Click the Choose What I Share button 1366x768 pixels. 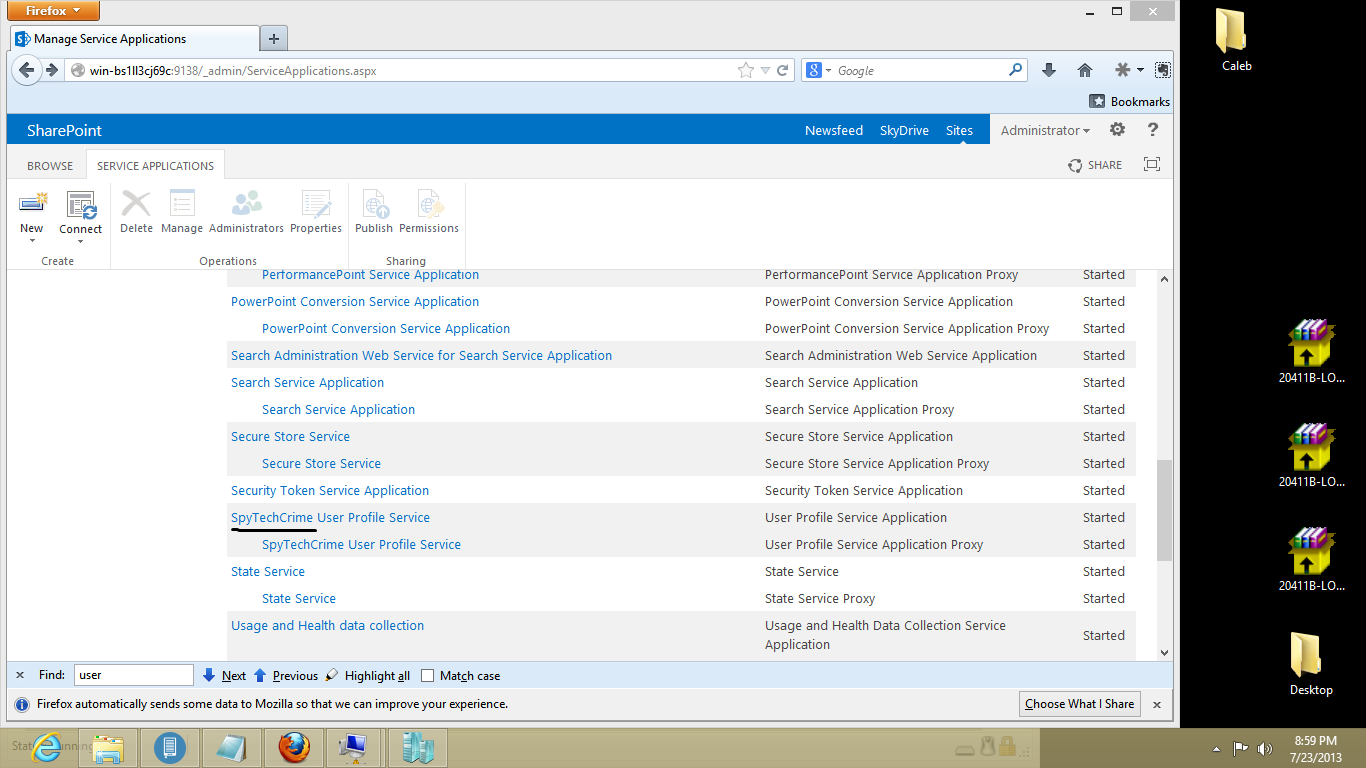click(x=1080, y=704)
